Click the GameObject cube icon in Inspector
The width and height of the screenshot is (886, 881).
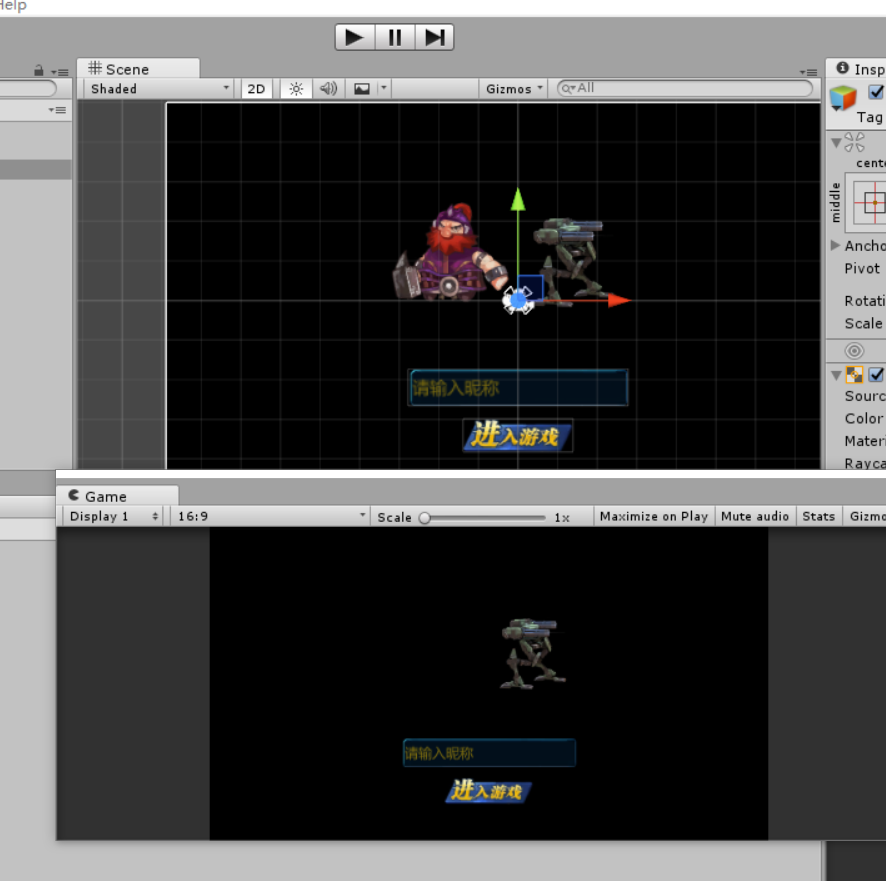pos(843,98)
